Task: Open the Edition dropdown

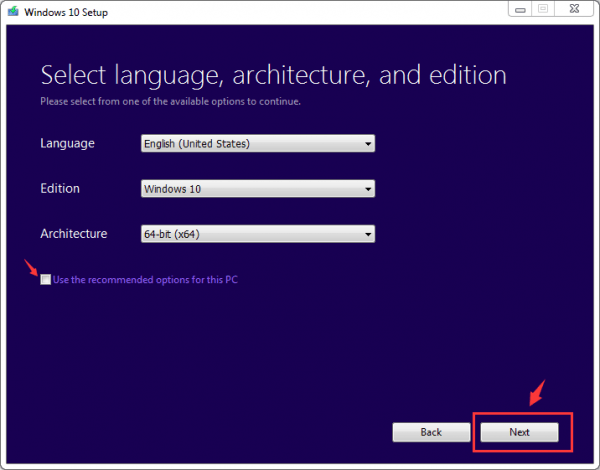Action: tap(258, 189)
